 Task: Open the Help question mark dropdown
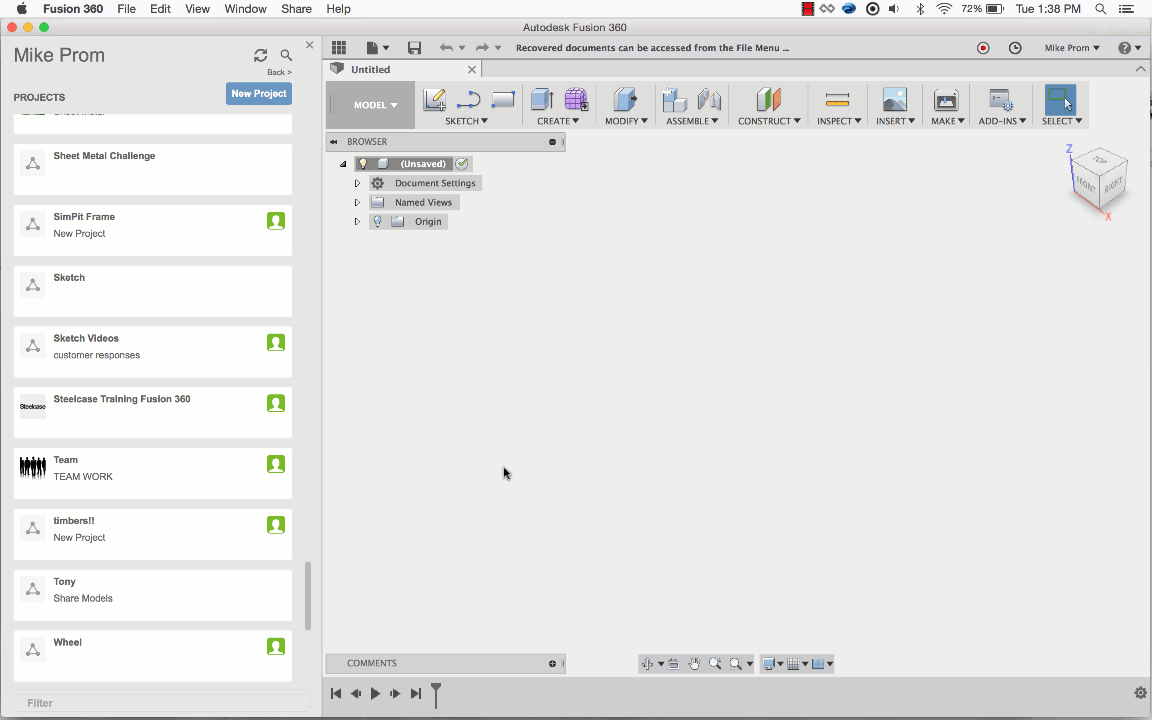point(1130,48)
